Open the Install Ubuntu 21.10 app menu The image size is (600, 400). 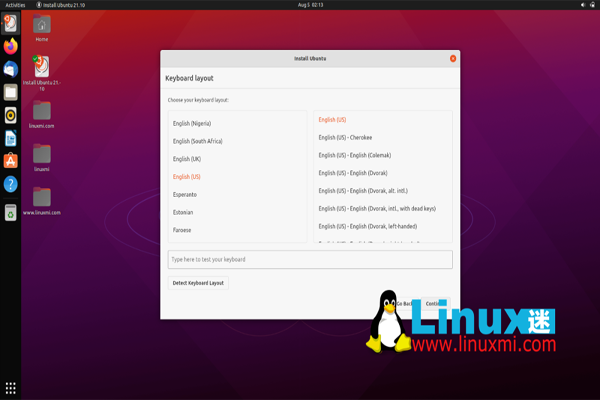60,5
